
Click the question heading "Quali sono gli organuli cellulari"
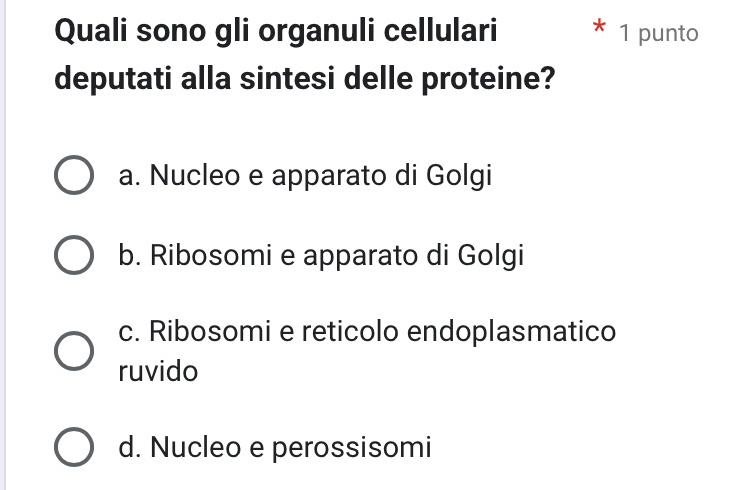coord(276,31)
